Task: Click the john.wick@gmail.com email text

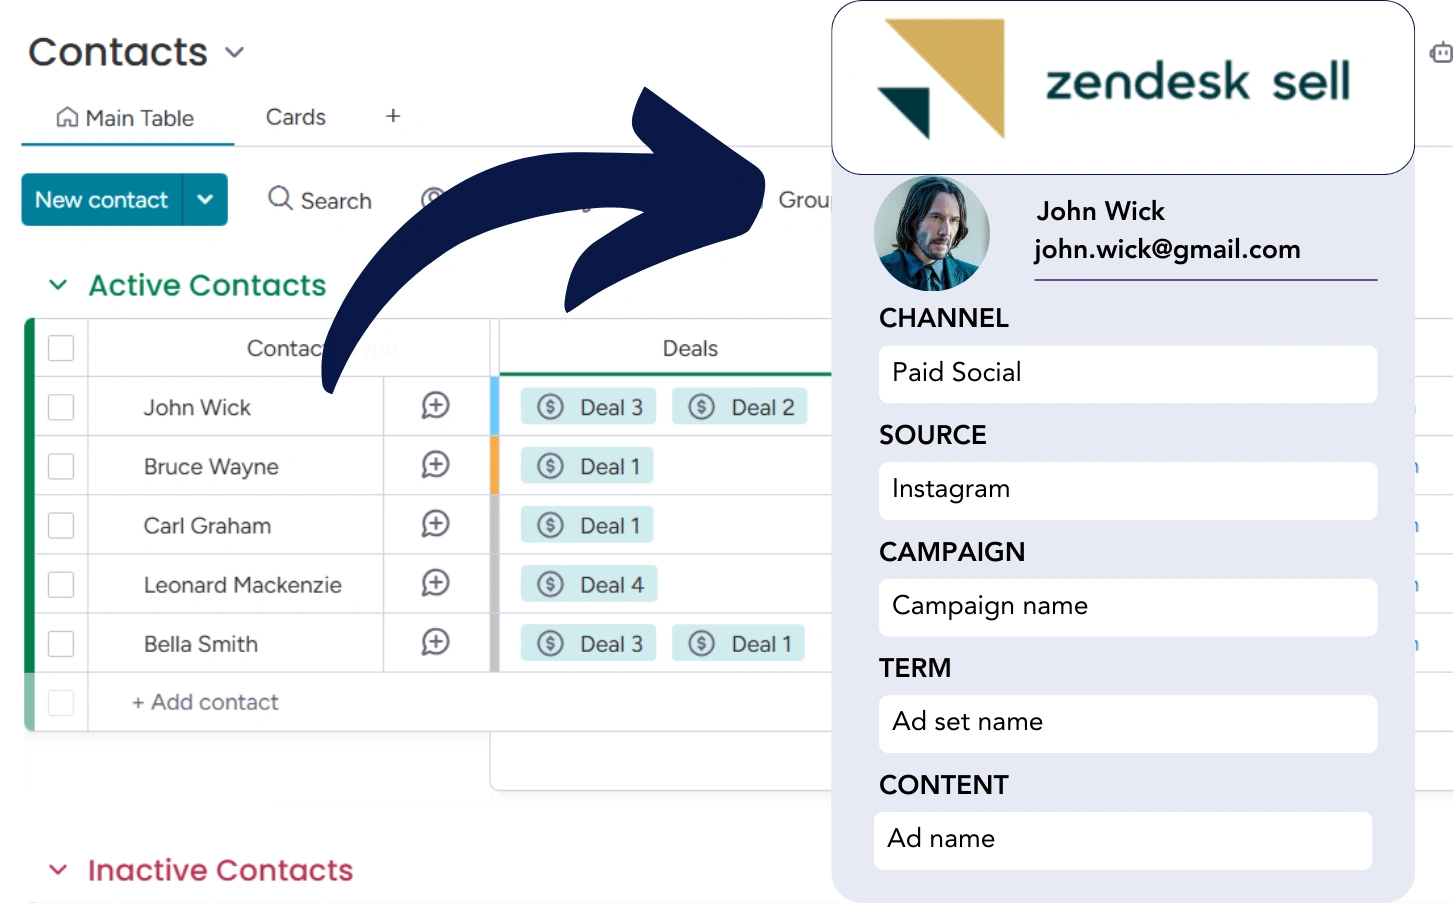Action: pos(1167,249)
